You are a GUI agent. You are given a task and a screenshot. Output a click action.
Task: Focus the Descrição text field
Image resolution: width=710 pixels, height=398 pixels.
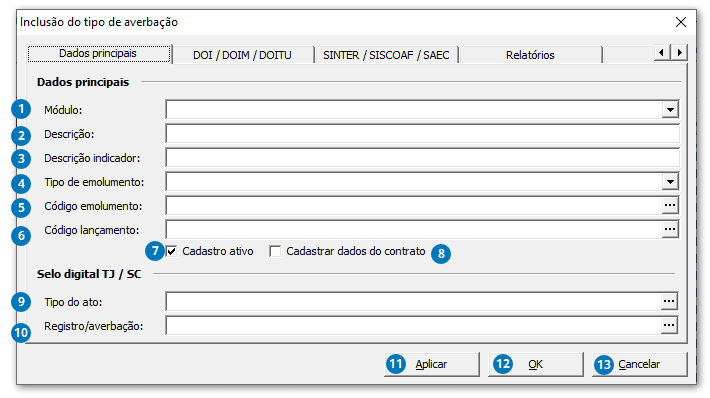(x=422, y=134)
